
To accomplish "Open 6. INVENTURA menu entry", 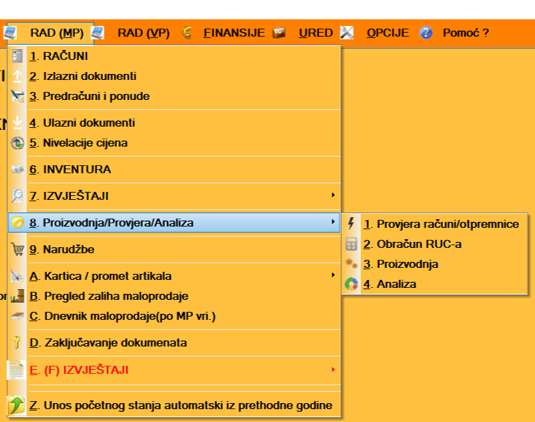I will [174, 169].
